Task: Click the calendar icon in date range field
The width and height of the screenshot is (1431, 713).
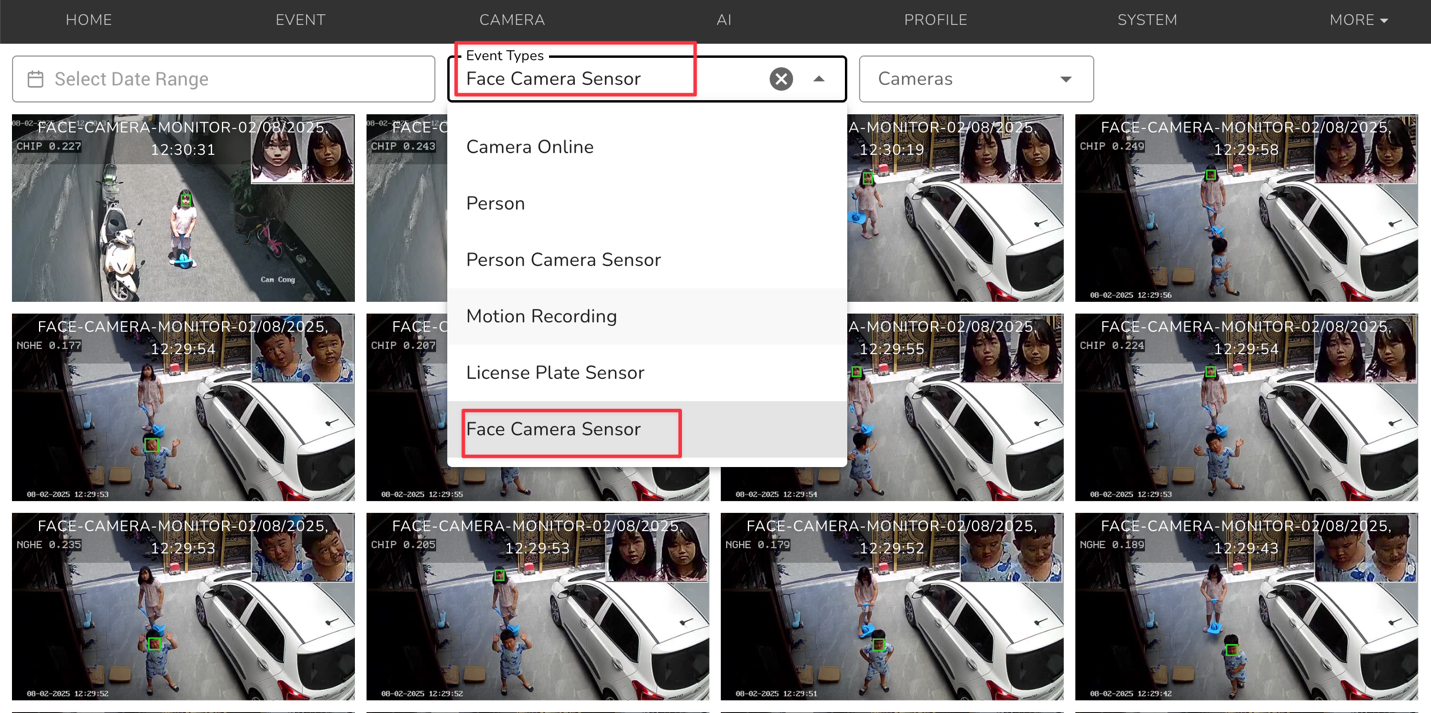Action: 36,79
